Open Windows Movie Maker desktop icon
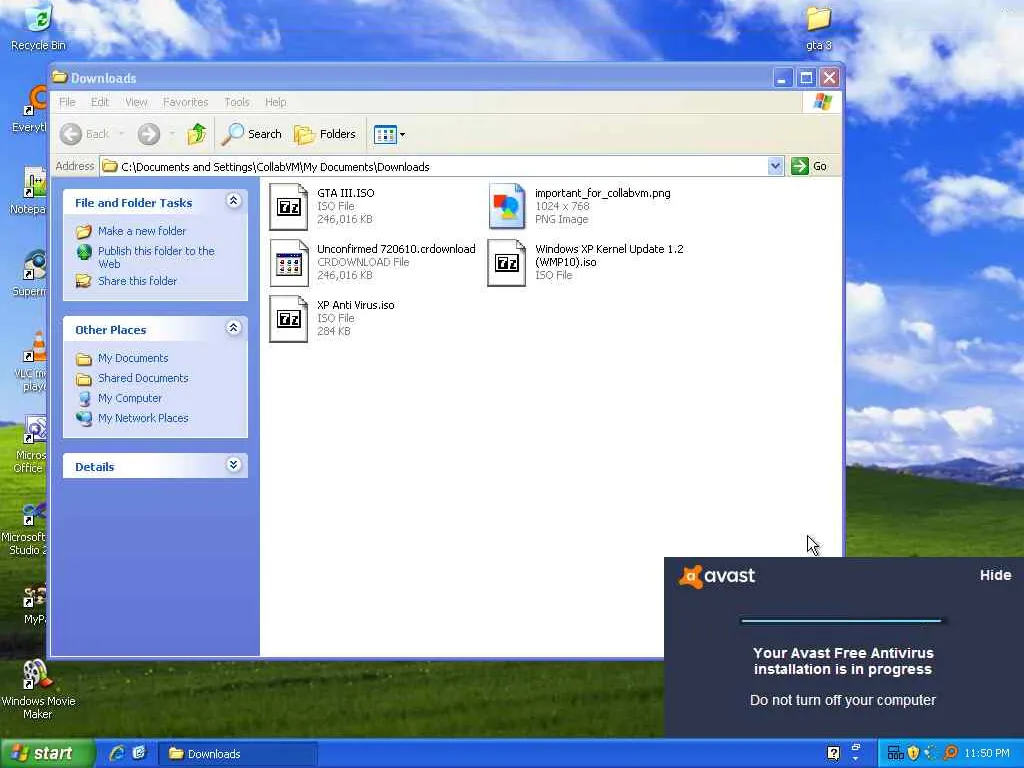The height and width of the screenshot is (768, 1024). [38, 690]
